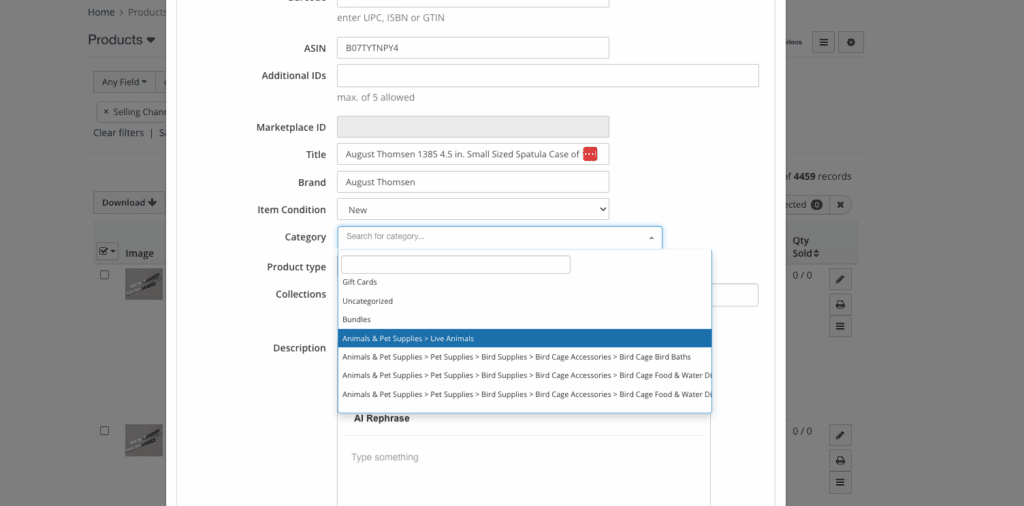Click the edit pencil icon for second product
Image resolution: width=1024 pixels, height=506 pixels.
pos(841,435)
